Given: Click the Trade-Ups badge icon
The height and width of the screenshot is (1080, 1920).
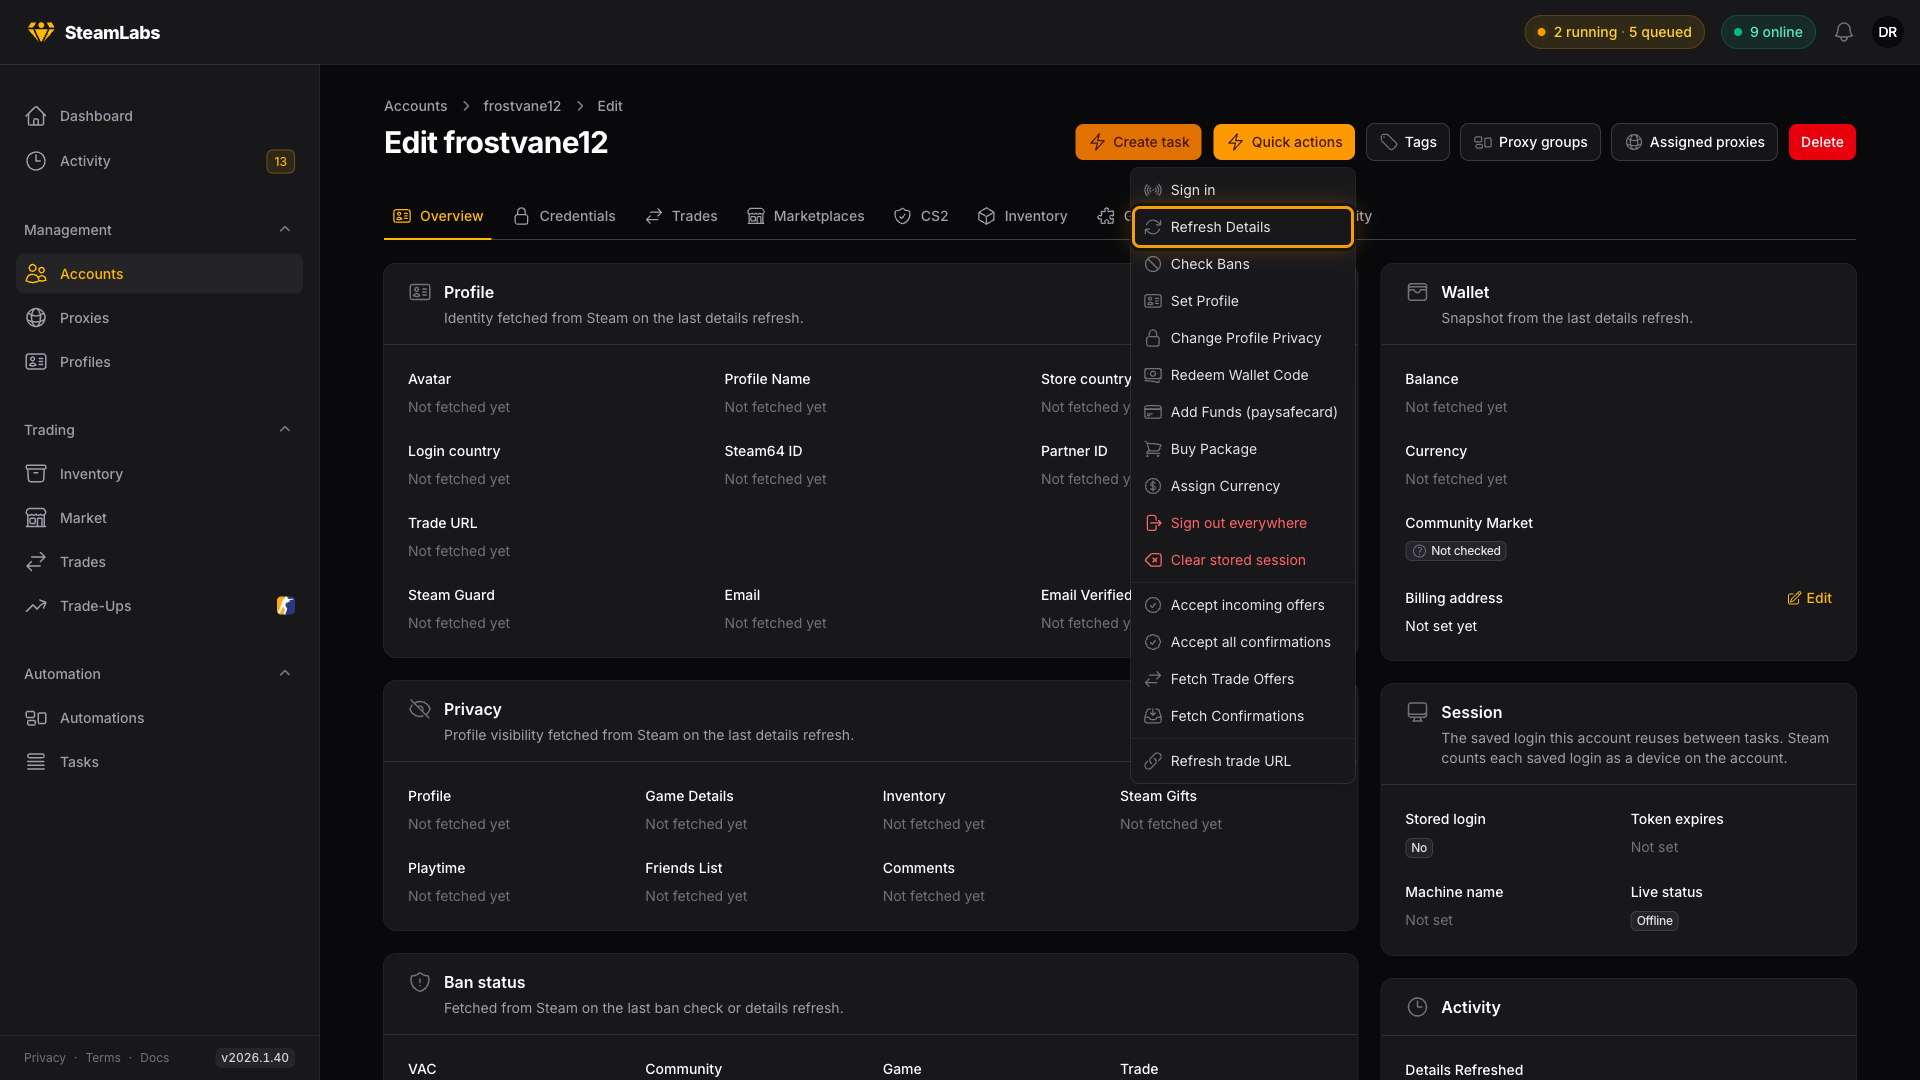Looking at the screenshot, I should click(286, 606).
